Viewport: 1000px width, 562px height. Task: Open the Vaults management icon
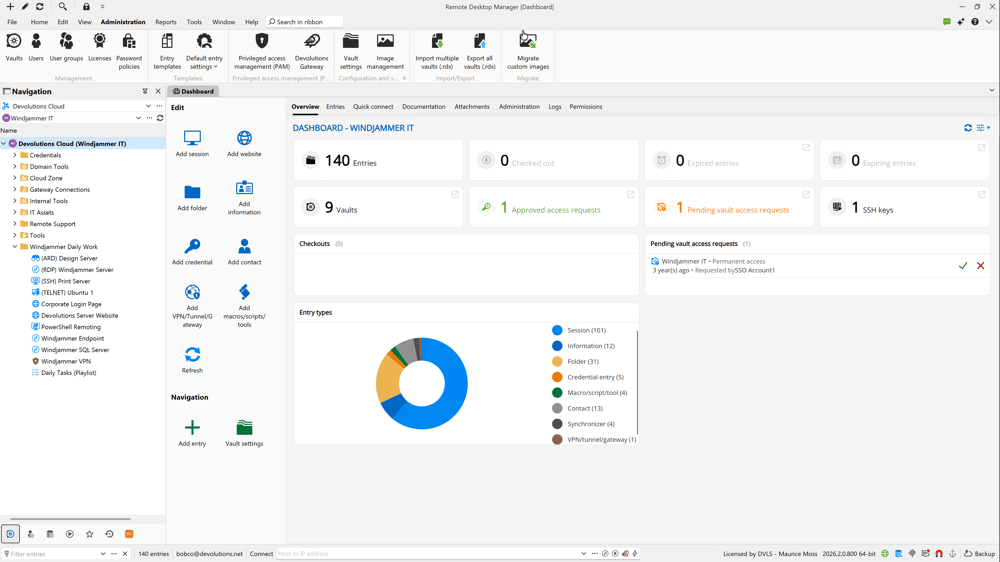click(13, 48)
